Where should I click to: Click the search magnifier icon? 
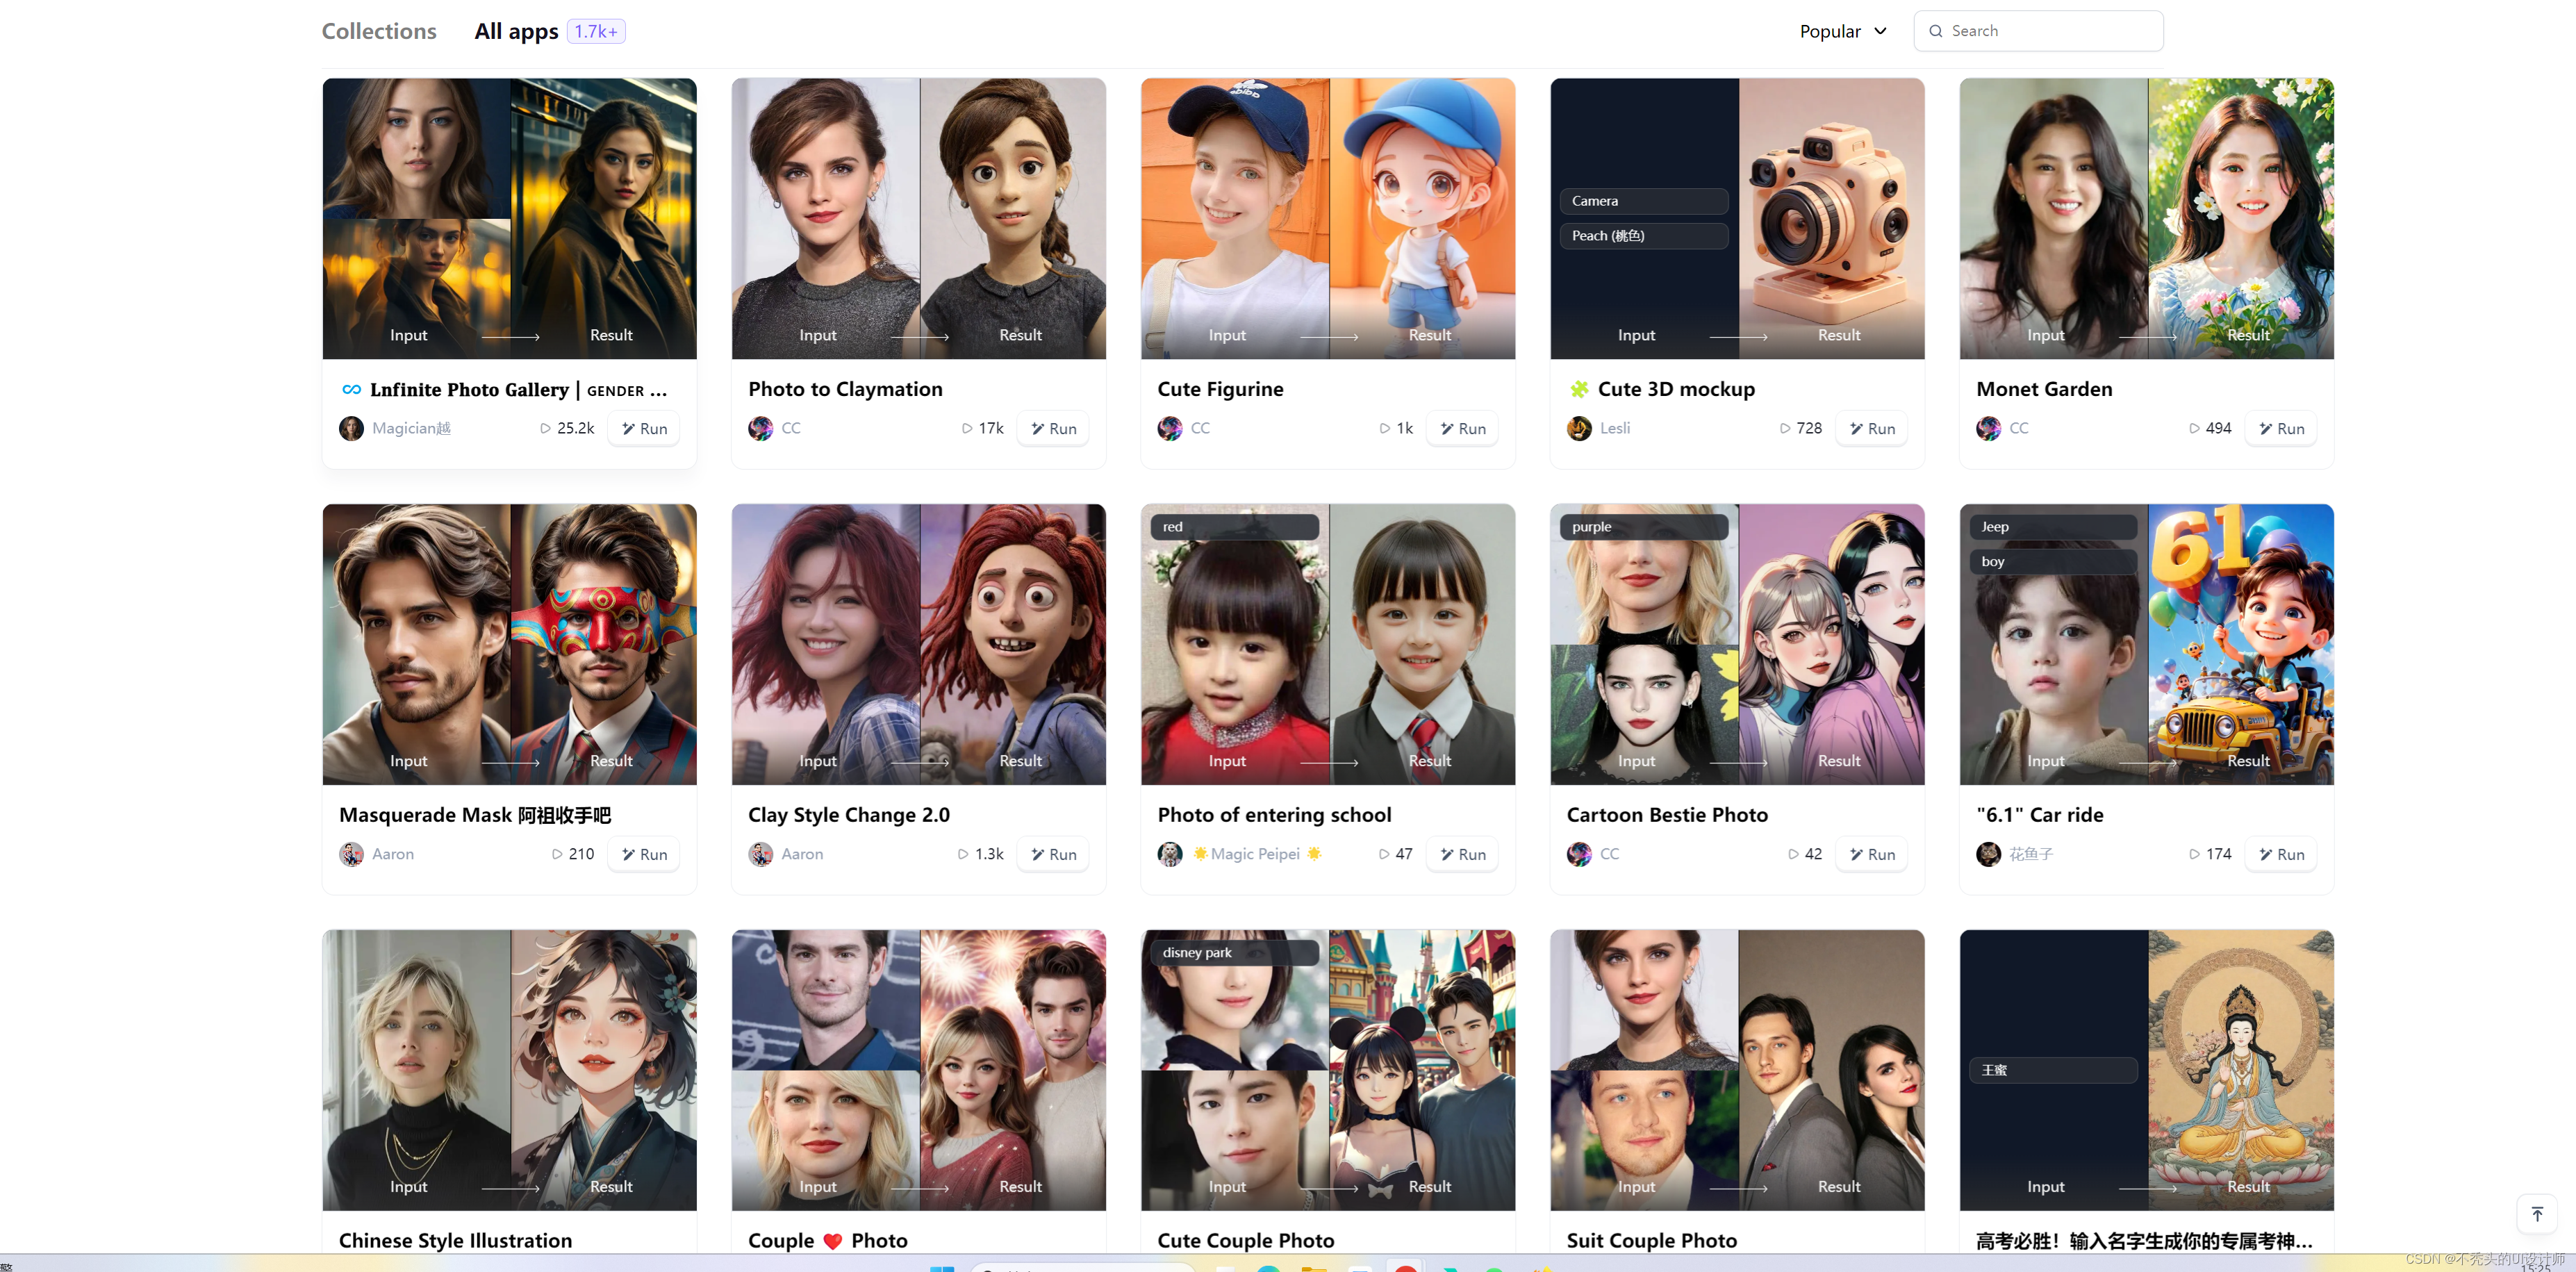(x=1936, y=31)
